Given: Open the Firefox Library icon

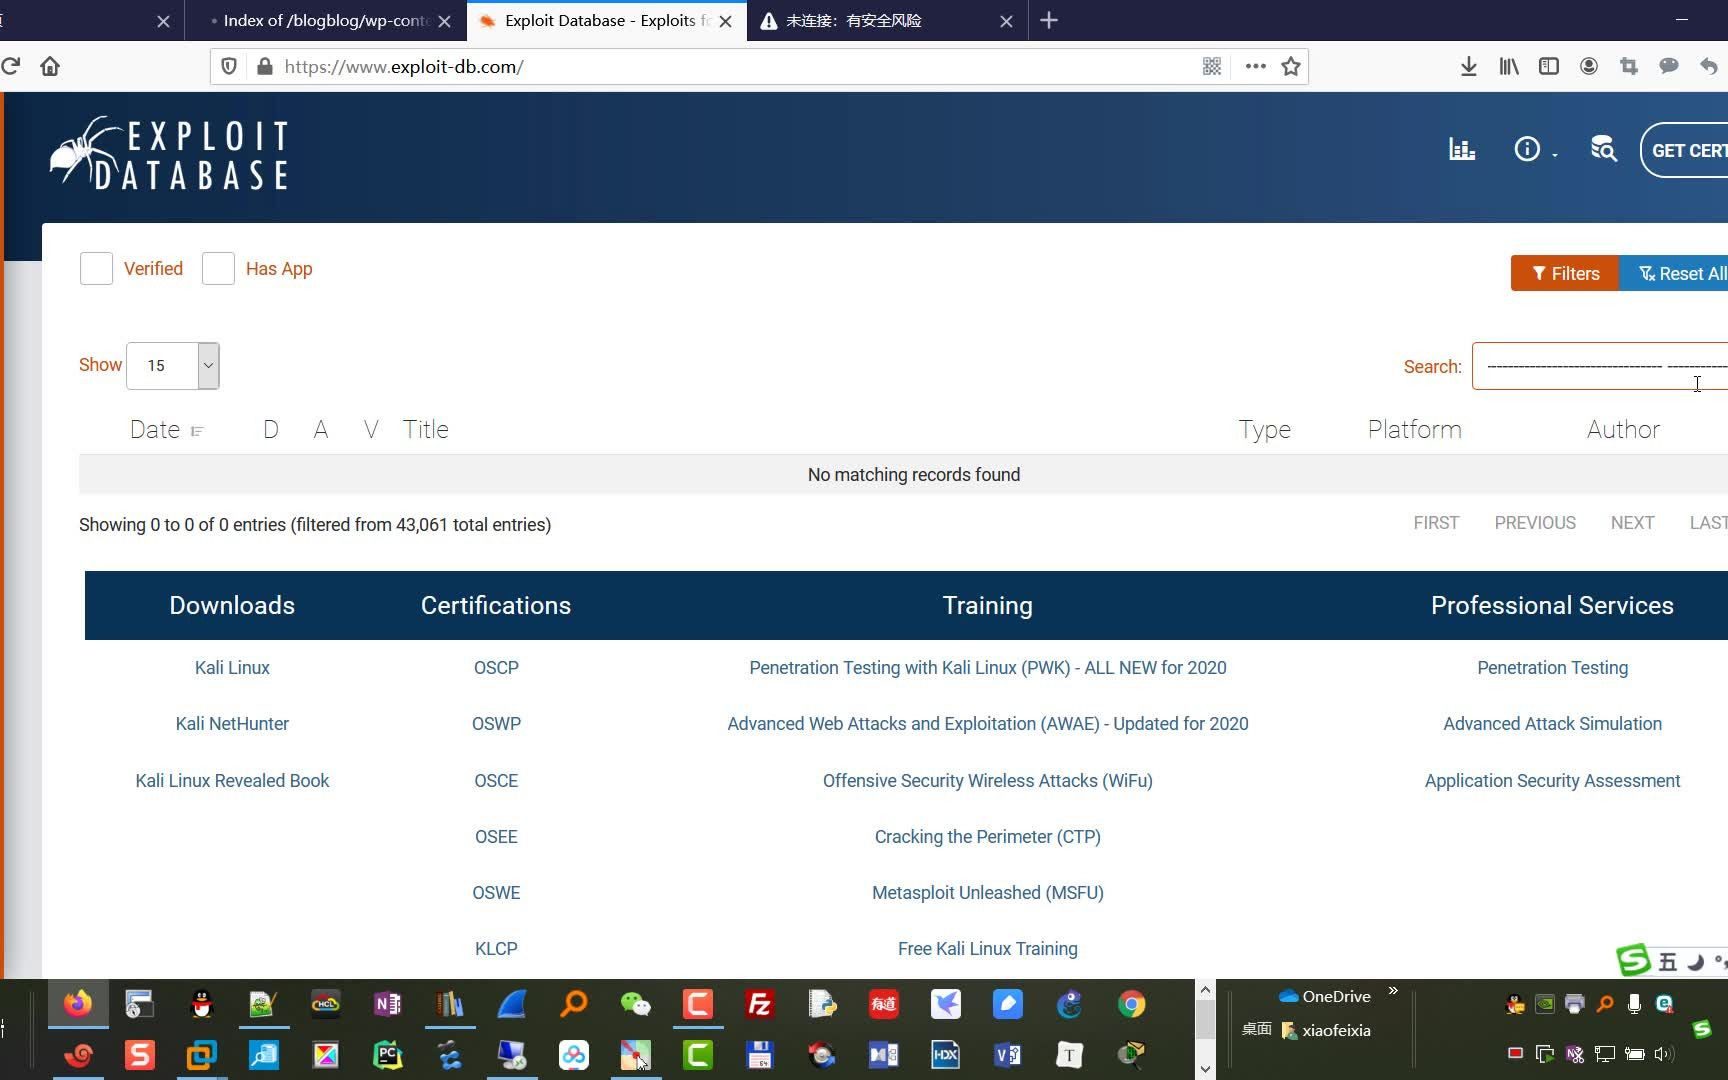Looking at the screenshot, I should point(1509,67).
